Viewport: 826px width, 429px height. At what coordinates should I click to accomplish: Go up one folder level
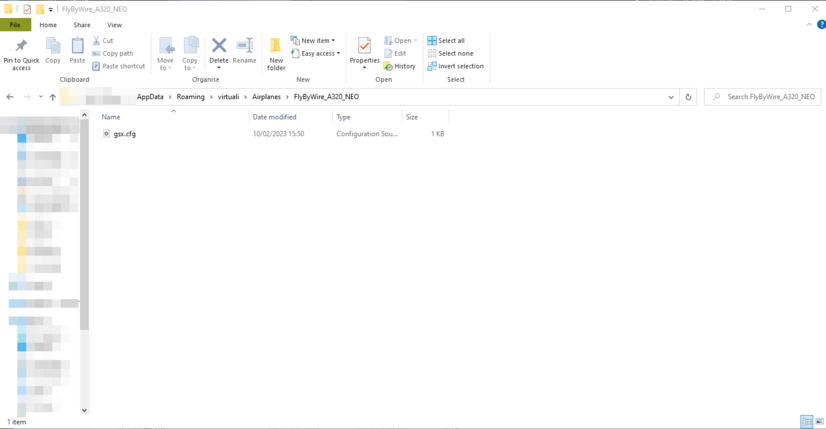[53, 97]
